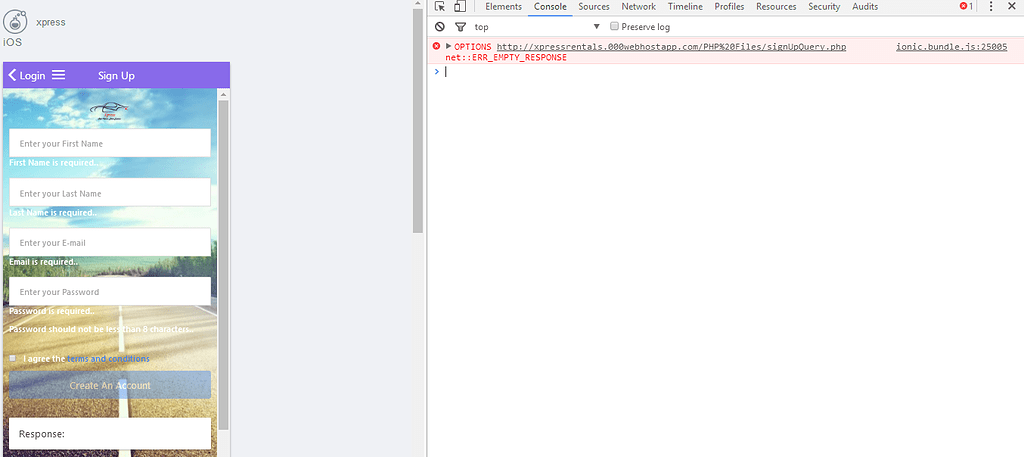
Task: Switch to the Security tab
Action: point(824,7)
